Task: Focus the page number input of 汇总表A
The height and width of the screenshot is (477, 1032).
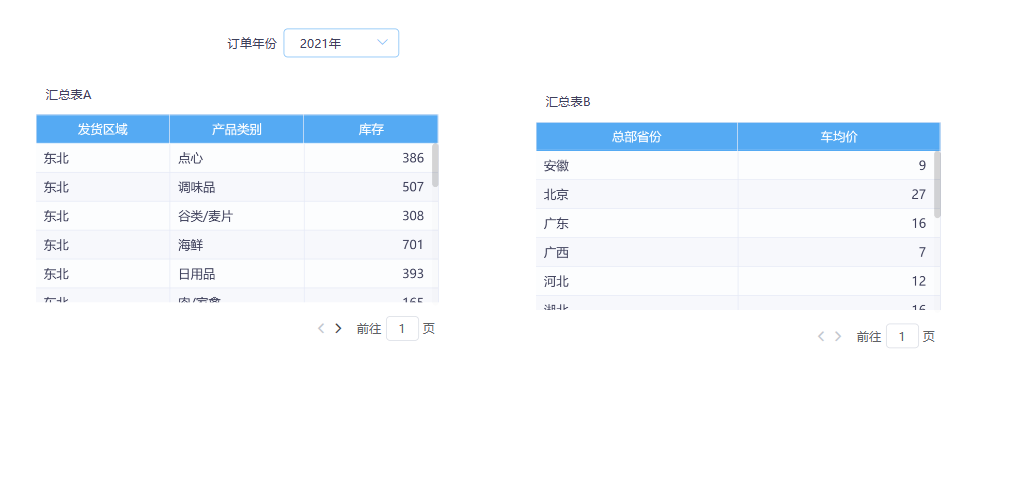Action: 402,328
